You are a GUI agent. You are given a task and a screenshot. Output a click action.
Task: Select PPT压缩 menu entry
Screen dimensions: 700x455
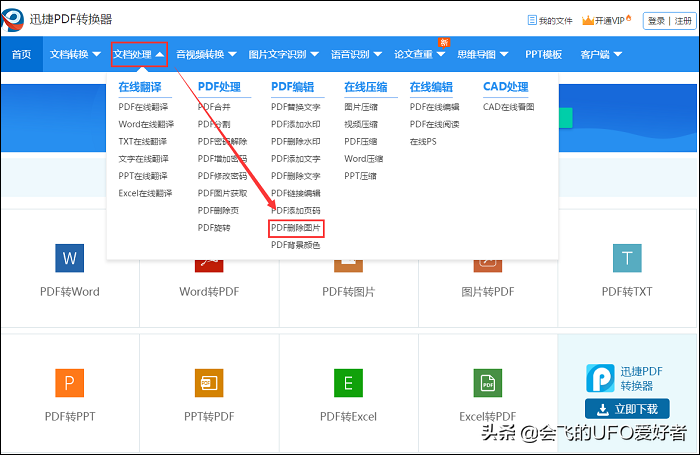point(360,176)
